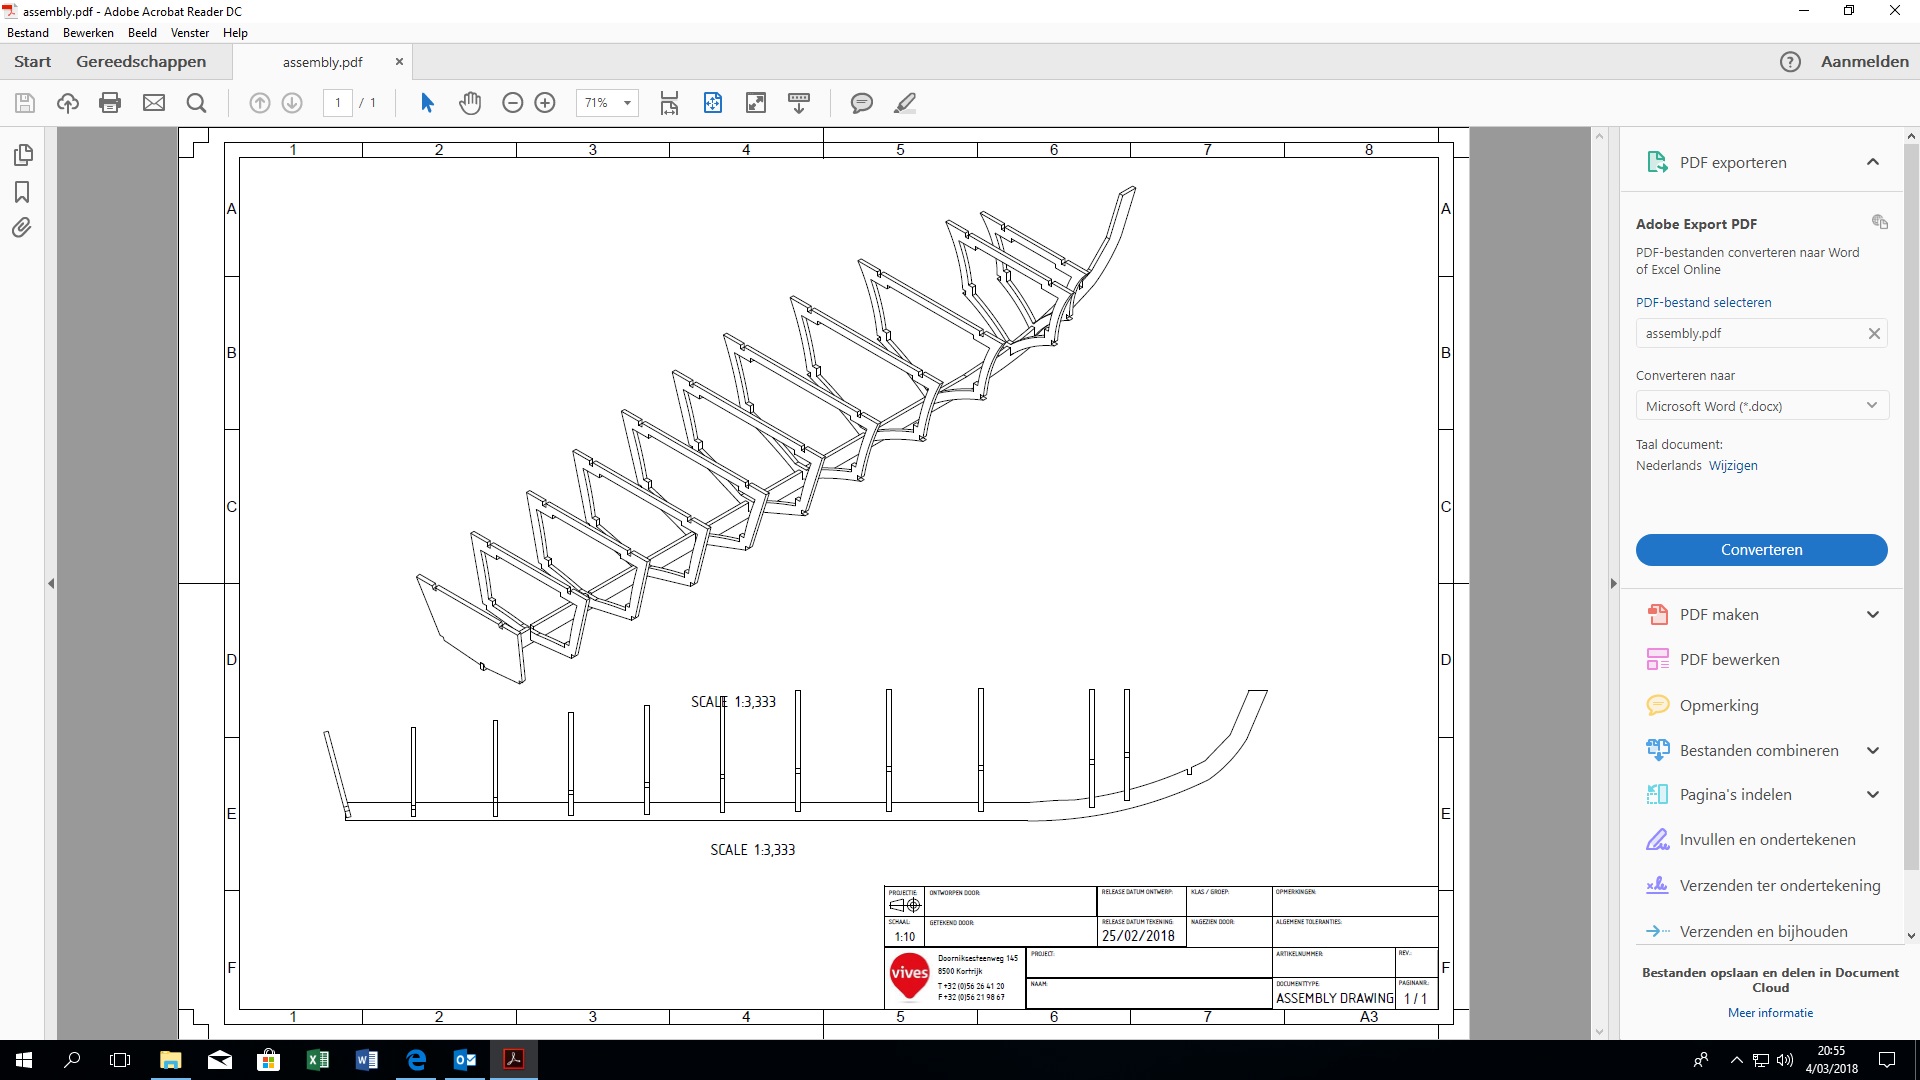
Task: Open the zoom percentage dropdown
Action: (x=627, y=103)
